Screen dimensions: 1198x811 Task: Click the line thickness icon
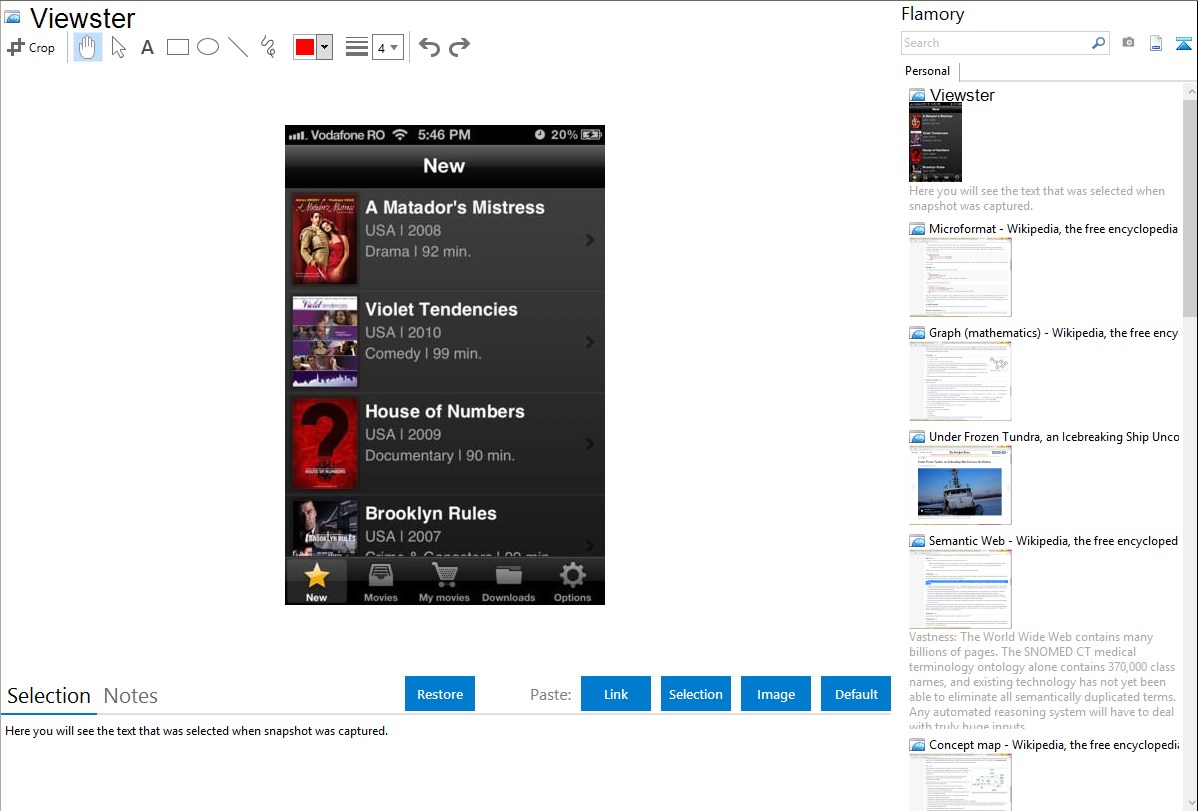pyautogui.click(x=357, y=47)
